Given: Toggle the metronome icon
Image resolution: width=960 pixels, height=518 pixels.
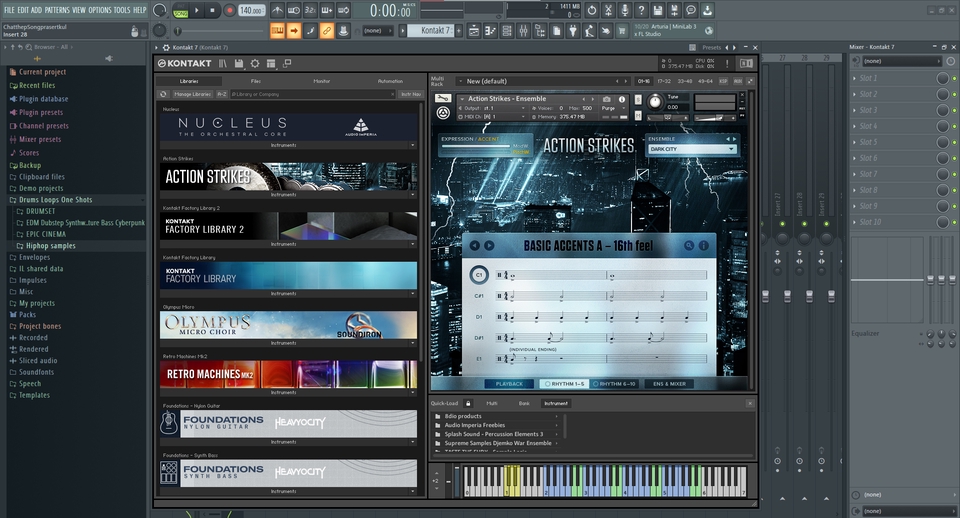Looking at the screenshot, I should click(277, 10).
